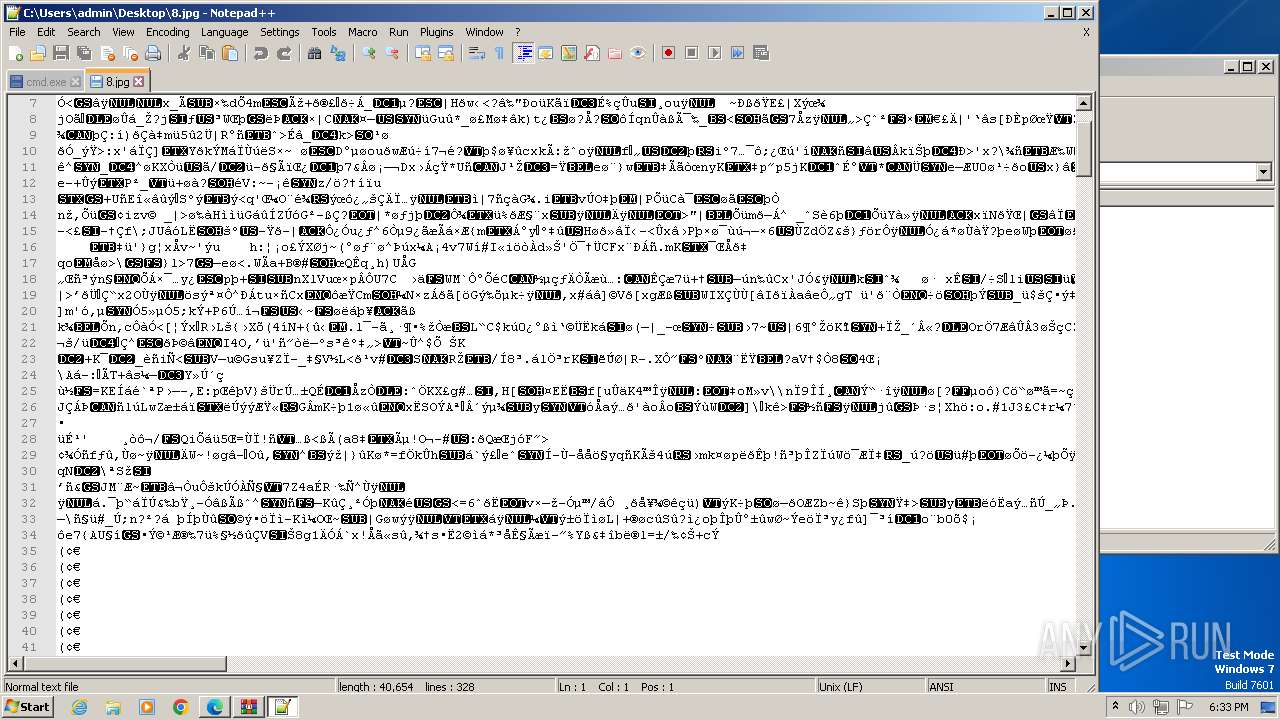
Task: Click the INS status bar indicator
Action: click(x=1058, y=687)
